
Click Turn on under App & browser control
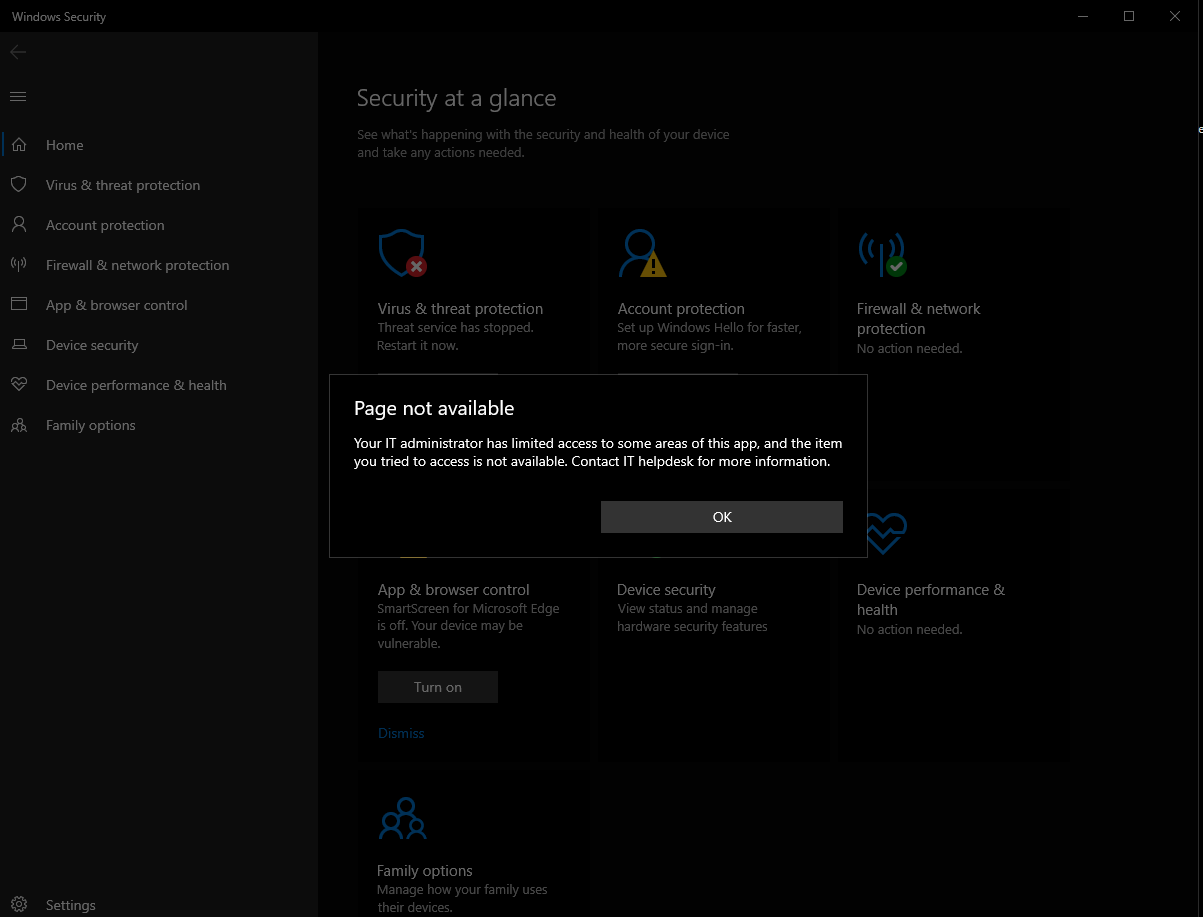pos(438,687)
